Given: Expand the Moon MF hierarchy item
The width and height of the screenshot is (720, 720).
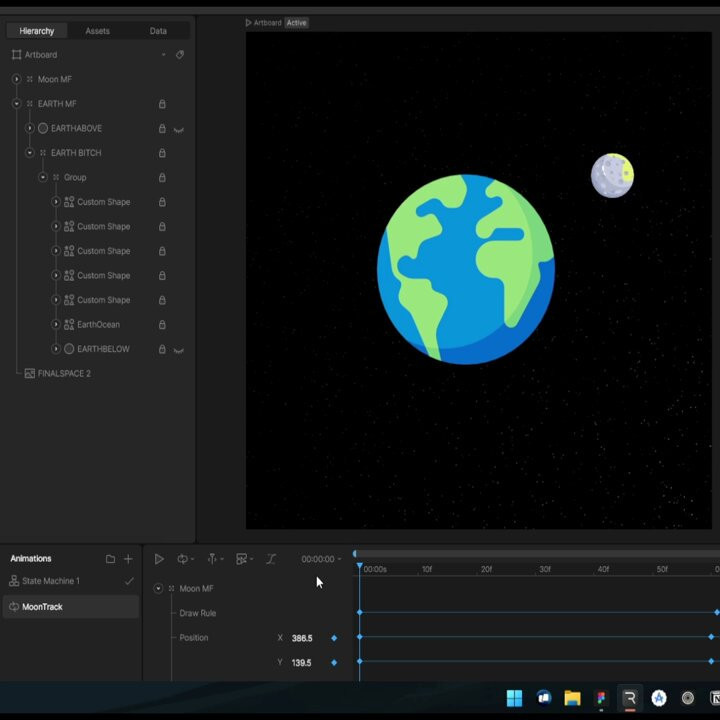Looking at the screenshot, I should click(x=16, y=79).
